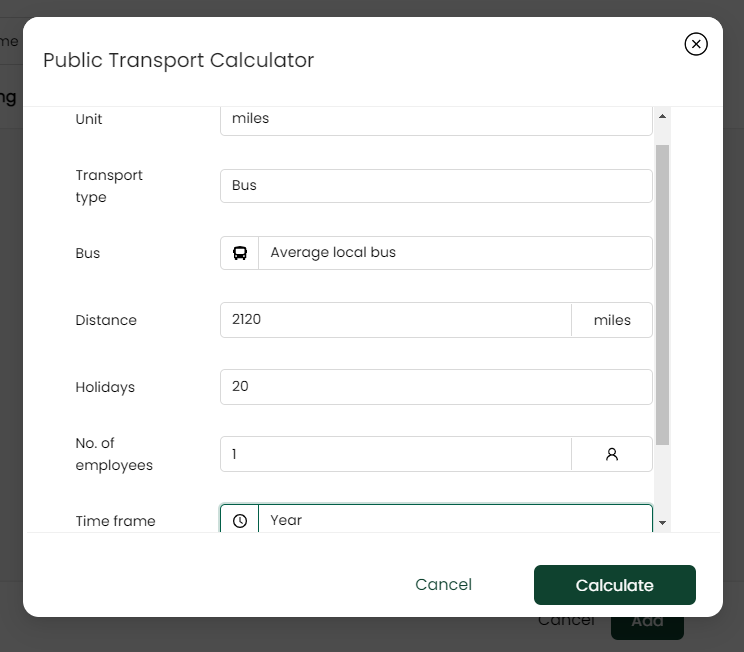This screenshot has height=652, width=744.
Task: Click the Time frame label
Action: 115,521
